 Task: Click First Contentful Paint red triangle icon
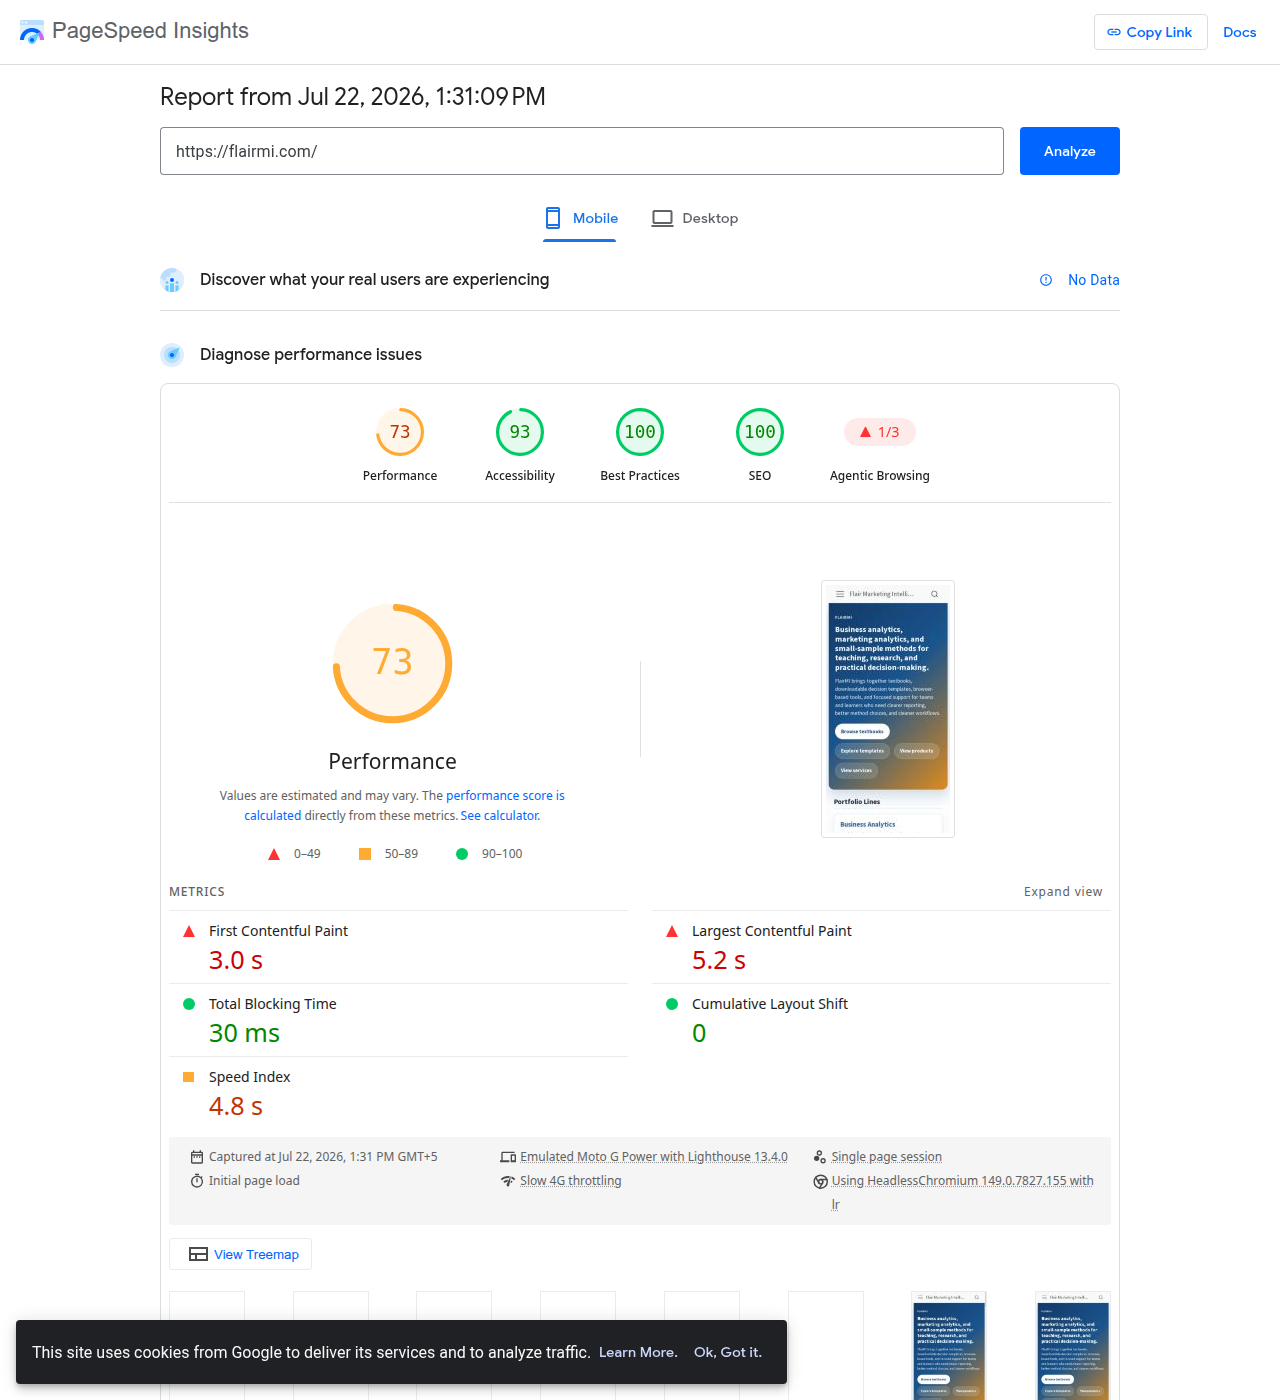coord(189,931)
